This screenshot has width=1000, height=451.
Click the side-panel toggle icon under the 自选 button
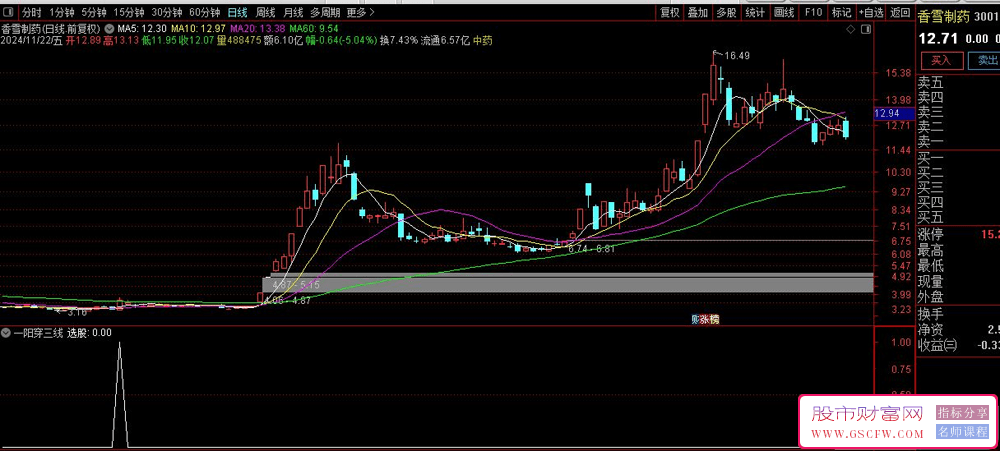pyautogui.click(x=865, y=30)
